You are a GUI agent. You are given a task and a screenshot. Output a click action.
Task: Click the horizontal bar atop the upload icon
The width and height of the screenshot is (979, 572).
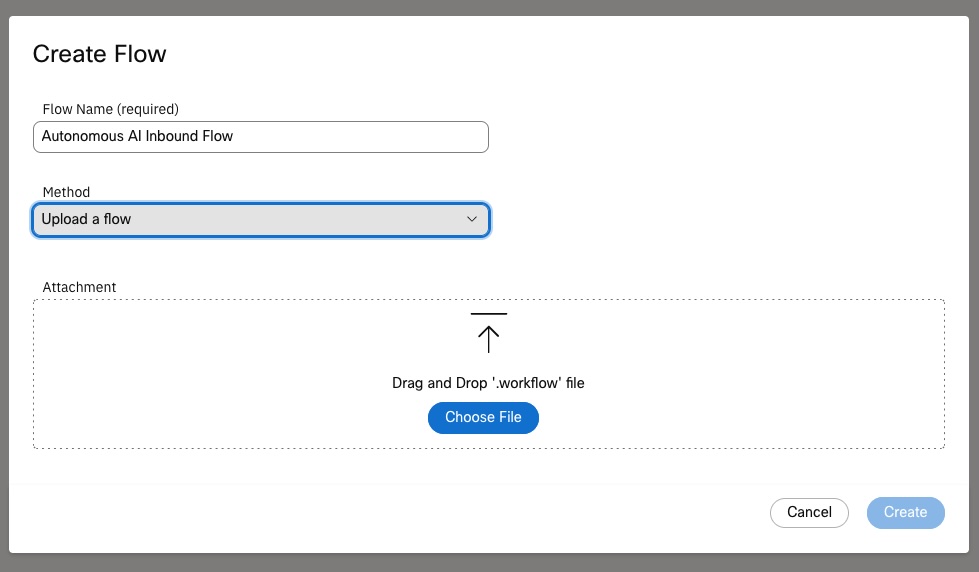488,314
